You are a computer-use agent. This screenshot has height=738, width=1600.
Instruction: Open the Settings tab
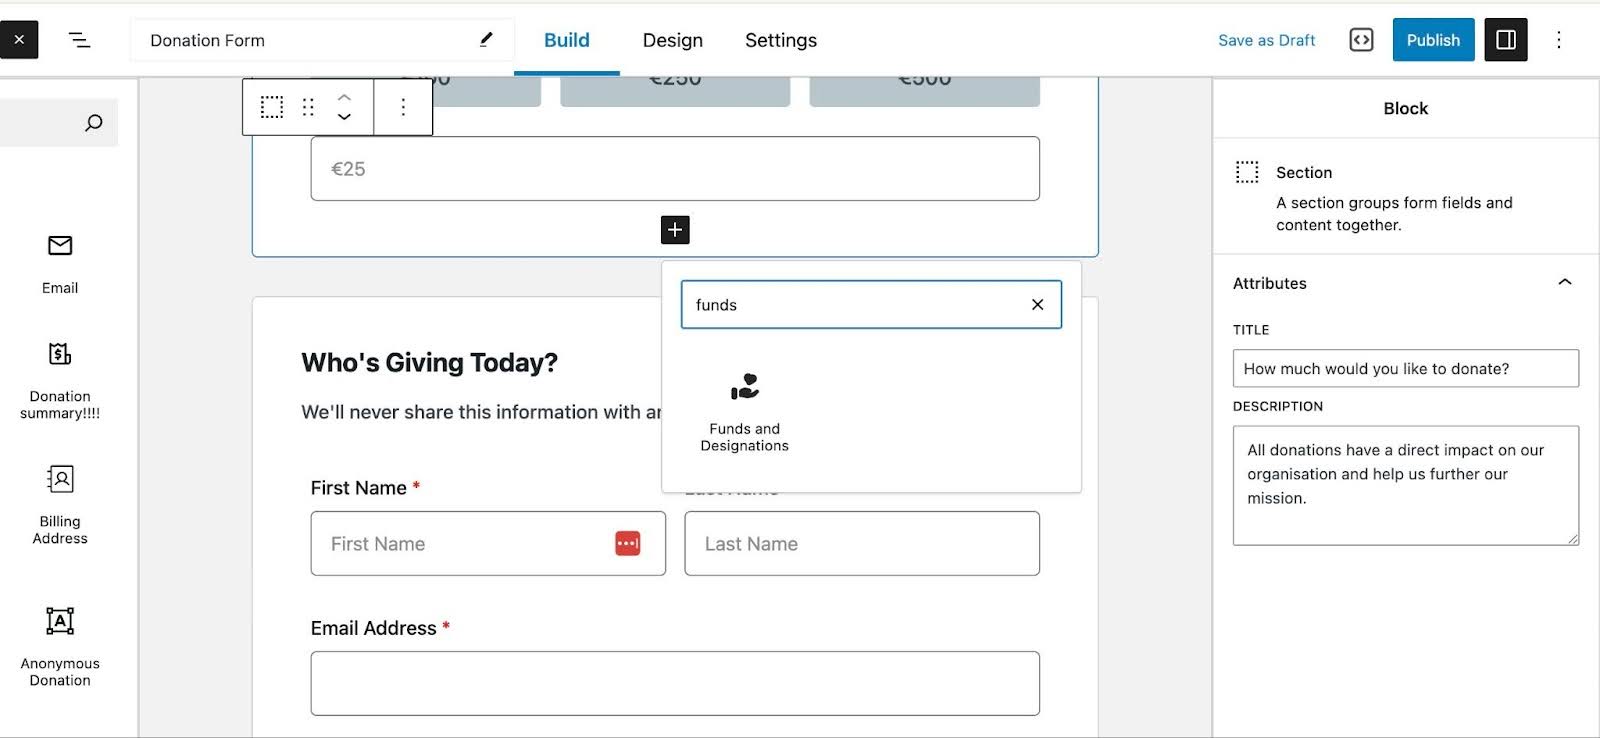tap(780, 40)
